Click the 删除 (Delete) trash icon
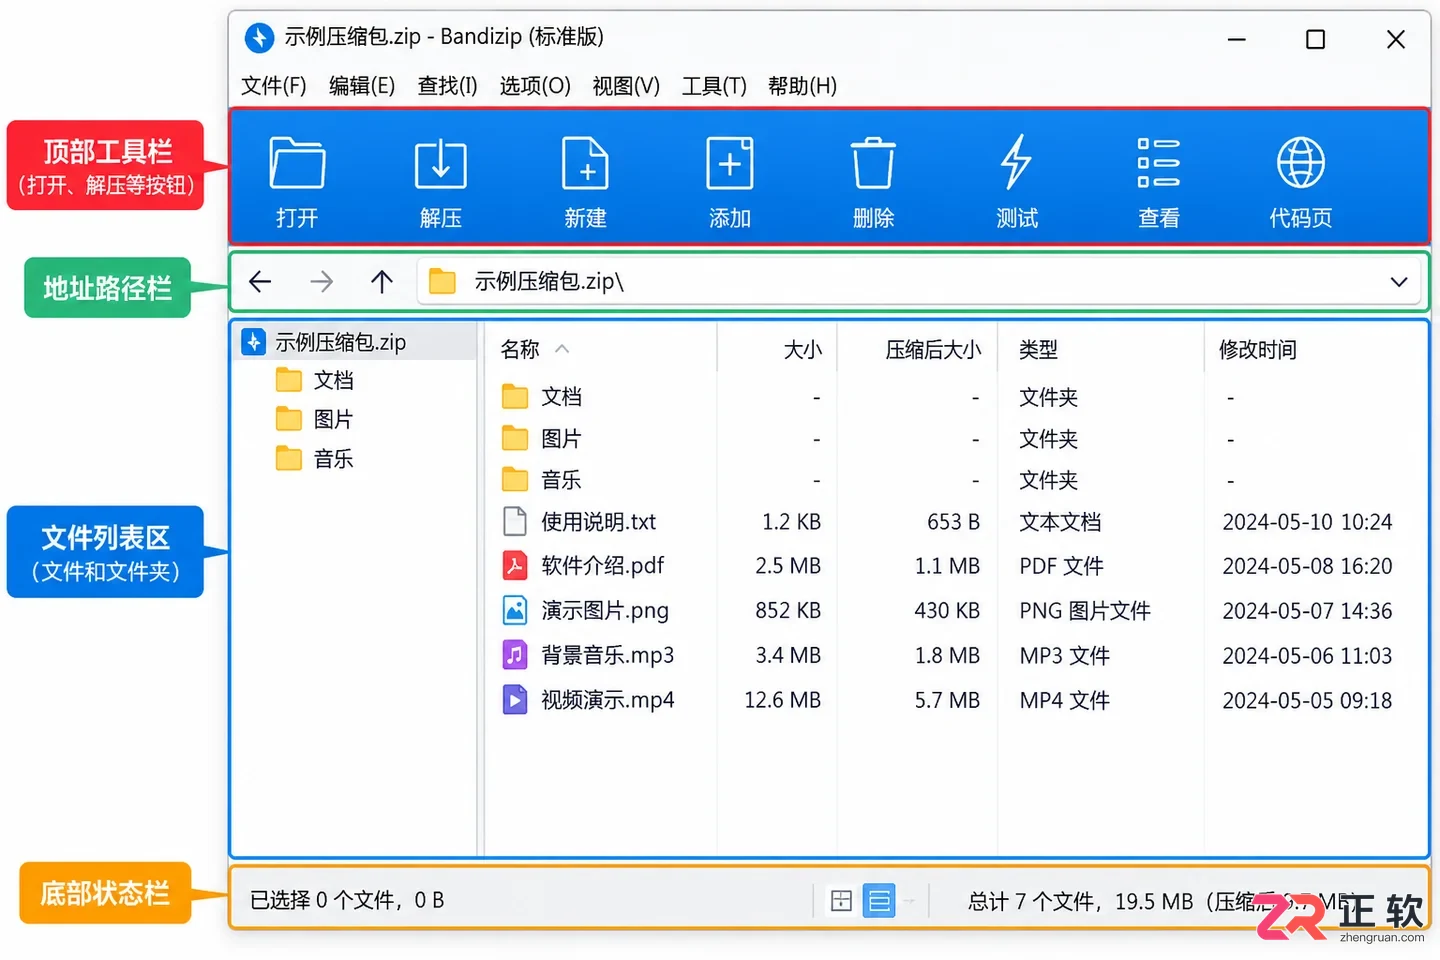The height and width of the screenshot is (960, 1440). [x=873, y=163]
